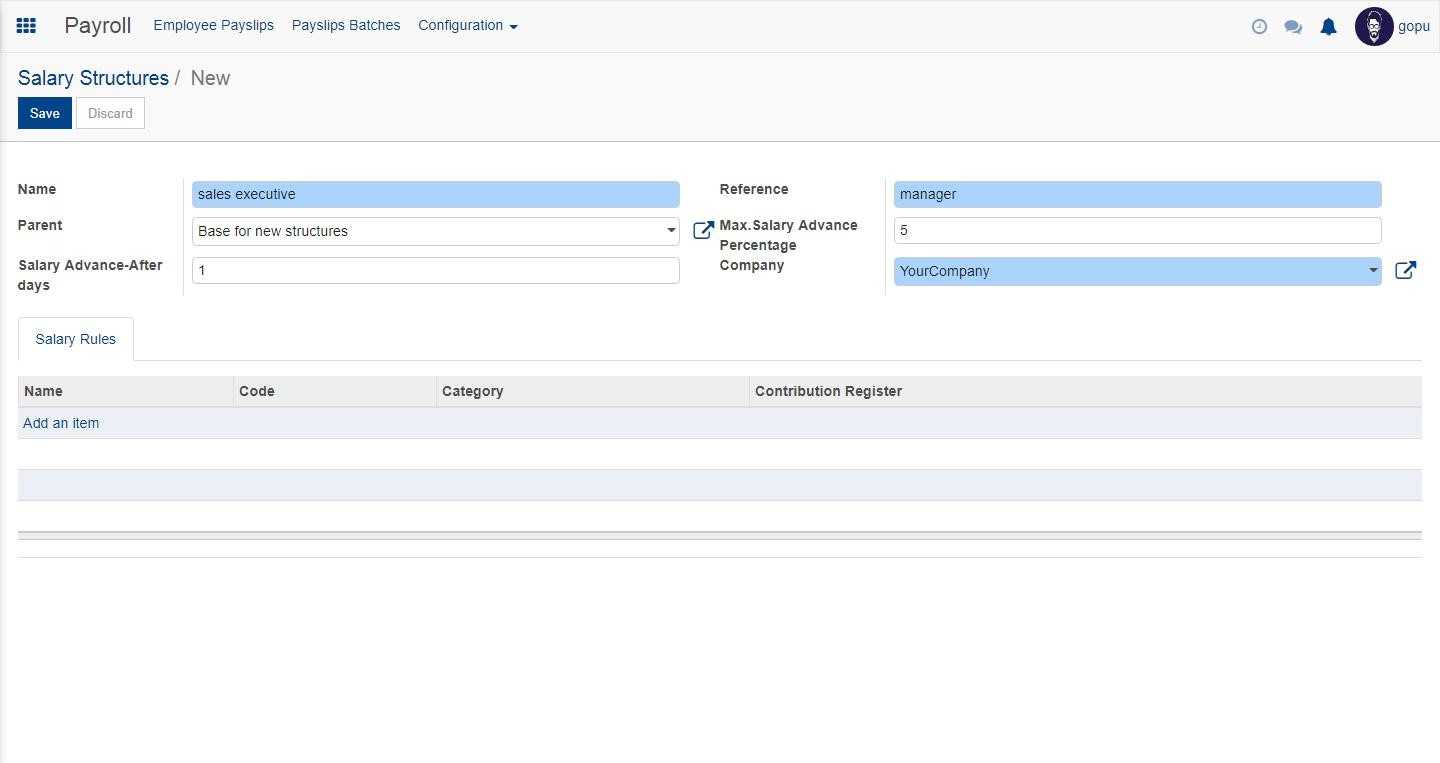1440x763 pixels.
Task: Open external link for Company field
Action: pyautogui.click(x=1405, y=271)
